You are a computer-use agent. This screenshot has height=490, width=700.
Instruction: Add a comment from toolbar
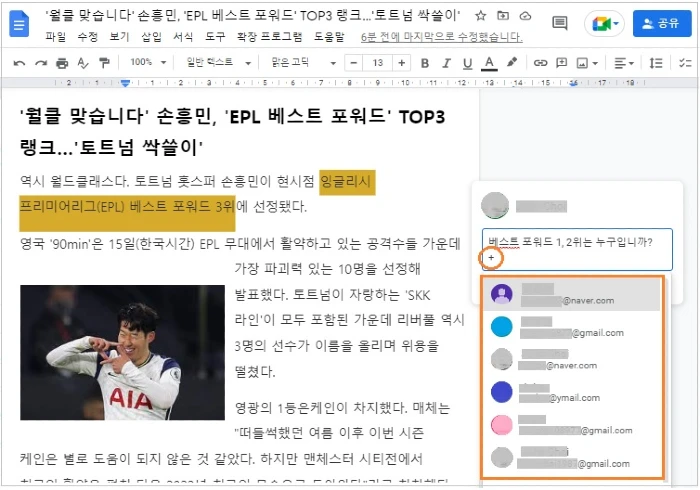pyautogui.click(x=561, y=63)
